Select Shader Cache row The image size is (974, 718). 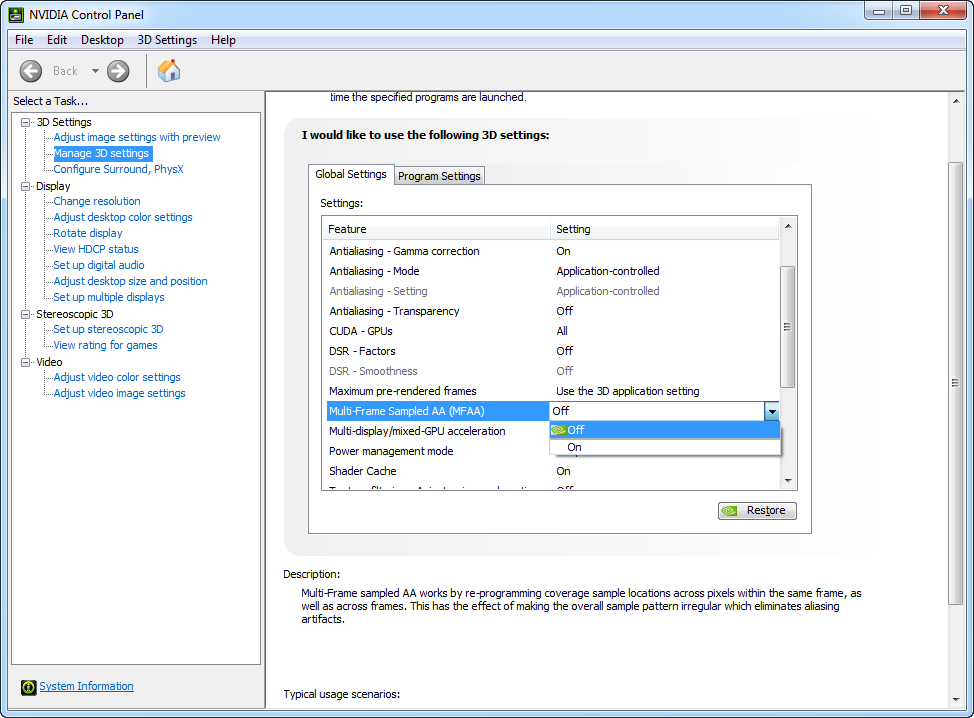coord(552,471)
